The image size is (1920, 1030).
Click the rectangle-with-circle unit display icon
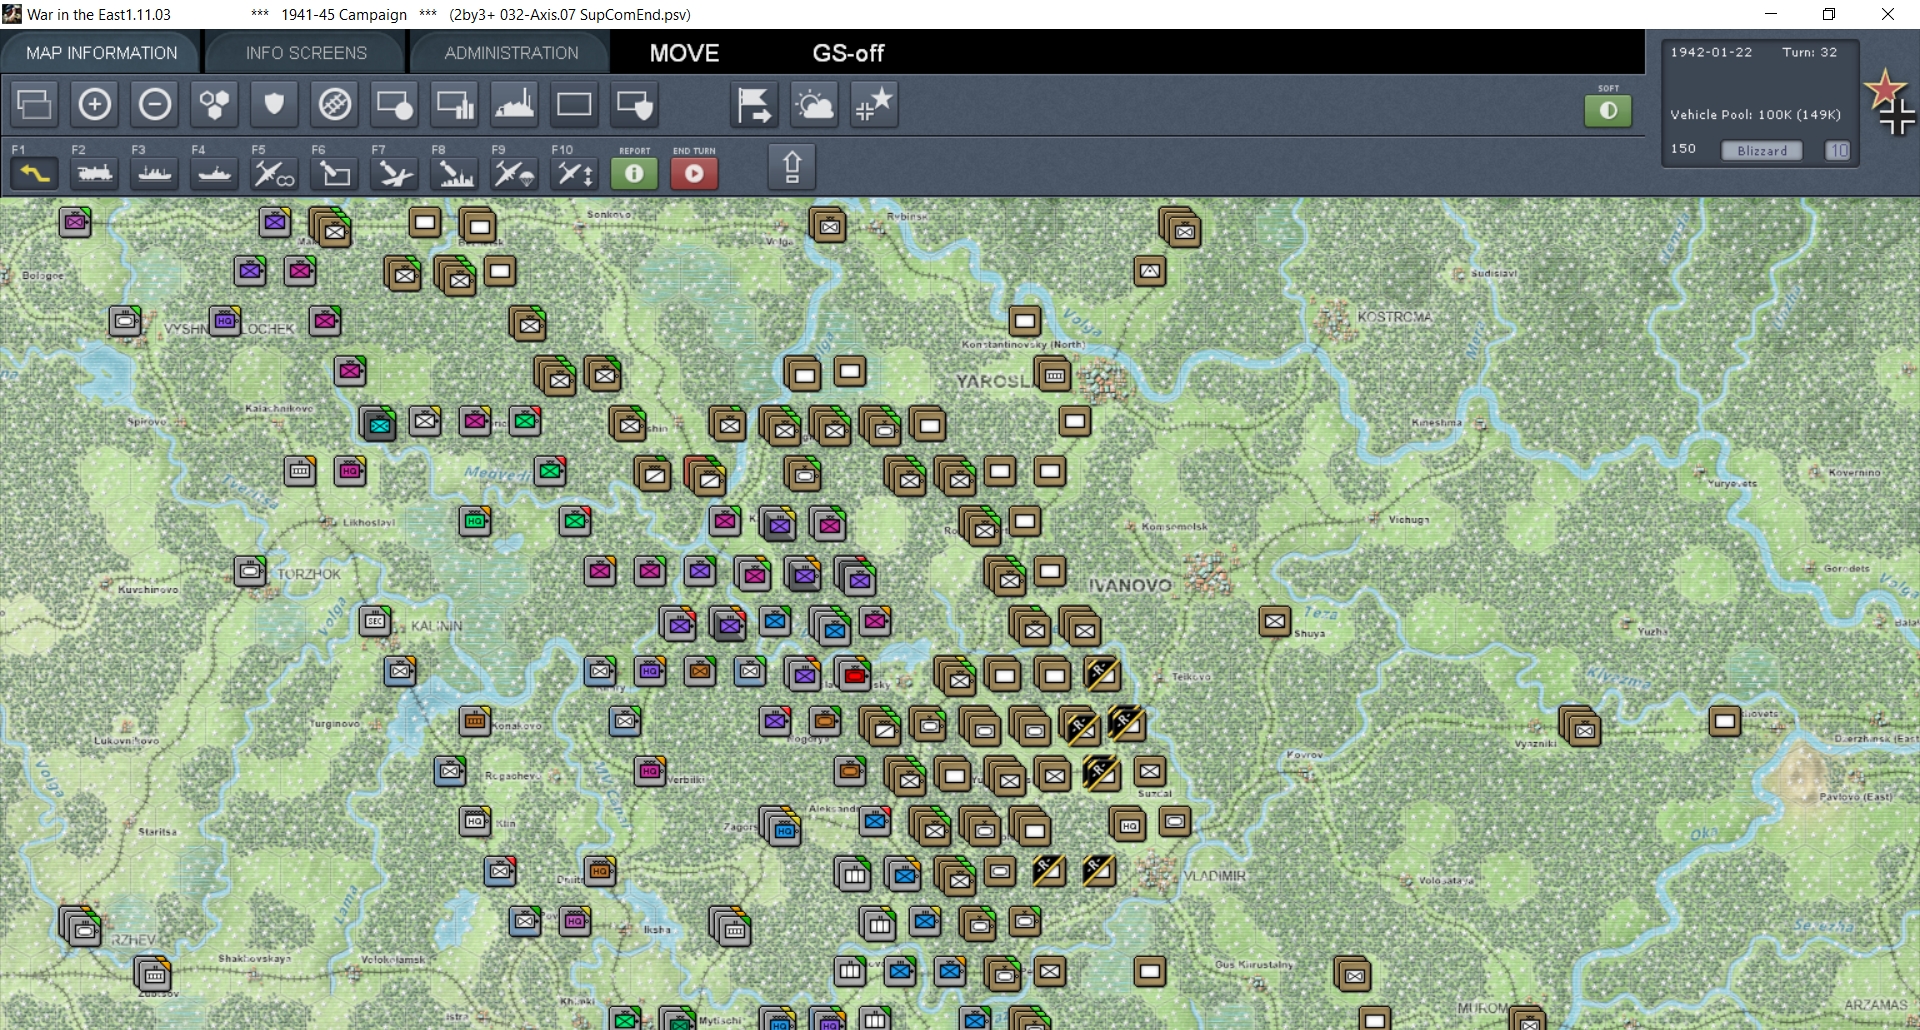click(395, 104)
